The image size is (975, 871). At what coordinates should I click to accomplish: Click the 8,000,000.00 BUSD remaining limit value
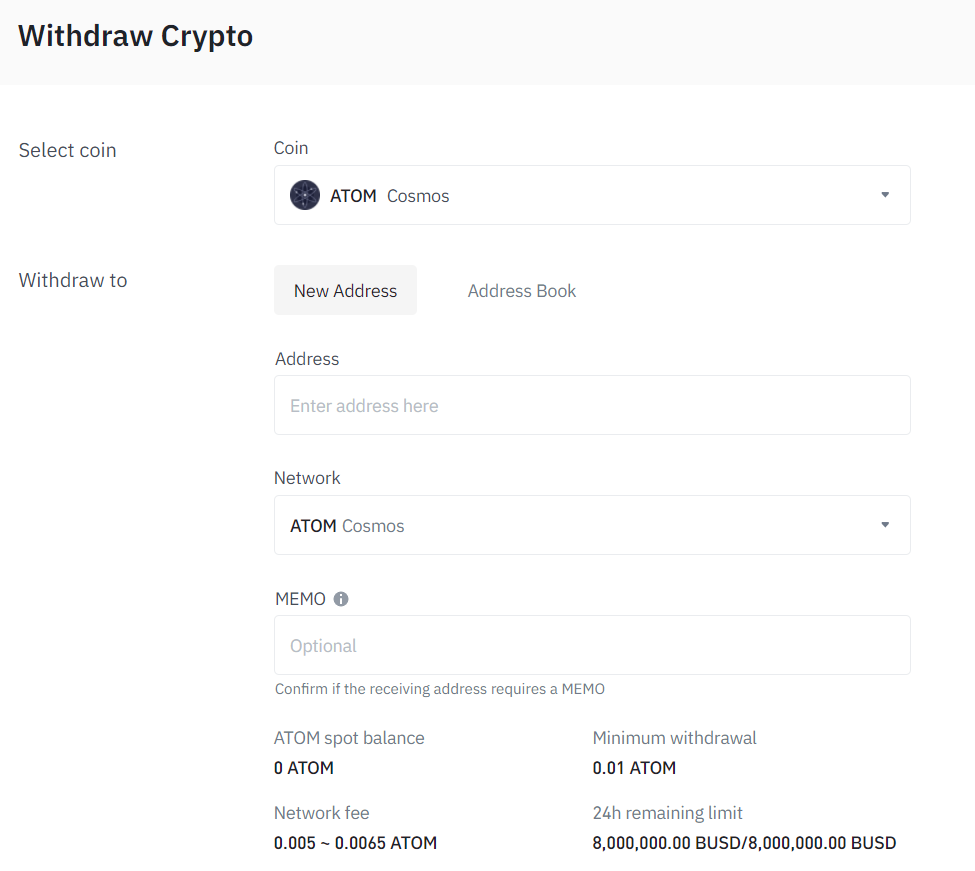click(x=744, y=843)
